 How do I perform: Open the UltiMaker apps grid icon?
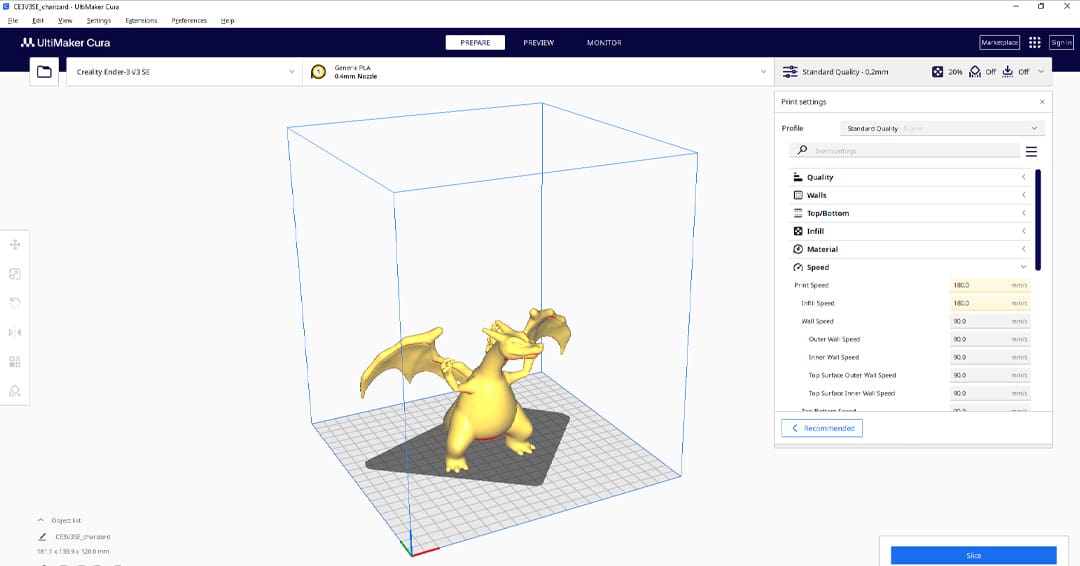tap(1034, 43)
